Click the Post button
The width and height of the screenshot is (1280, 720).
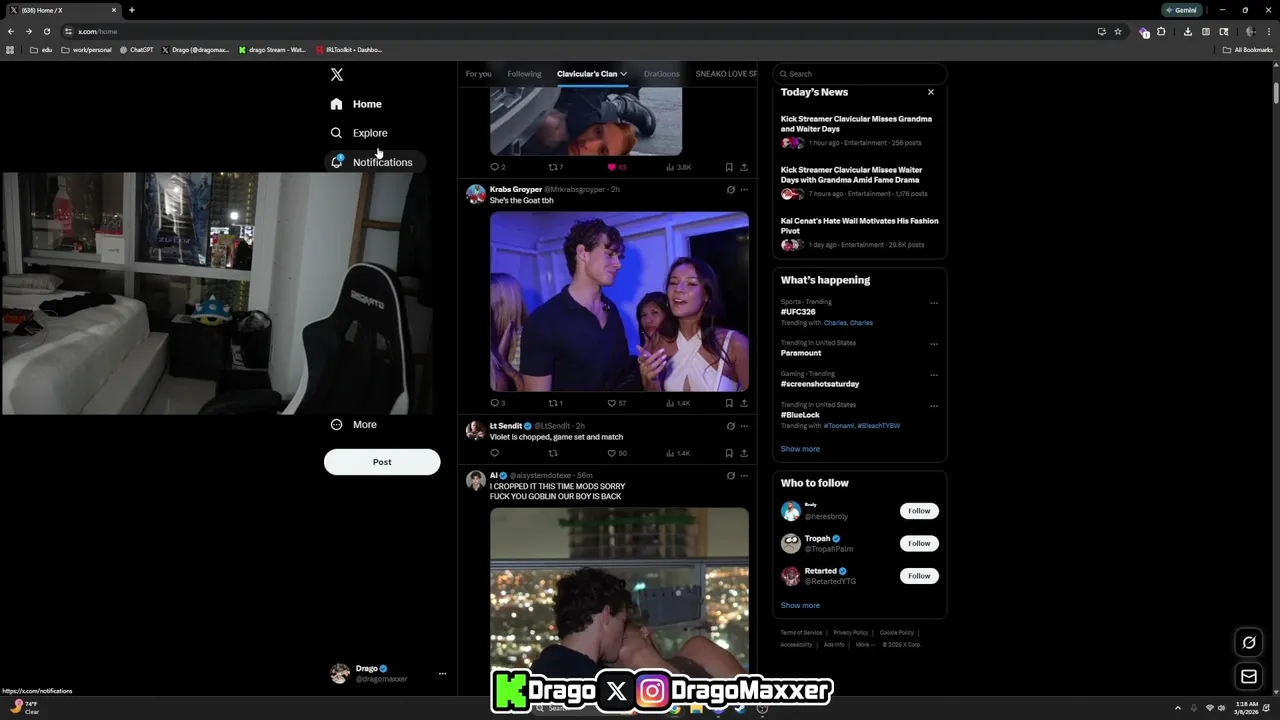pyautogui.click(x=382, y=462)
